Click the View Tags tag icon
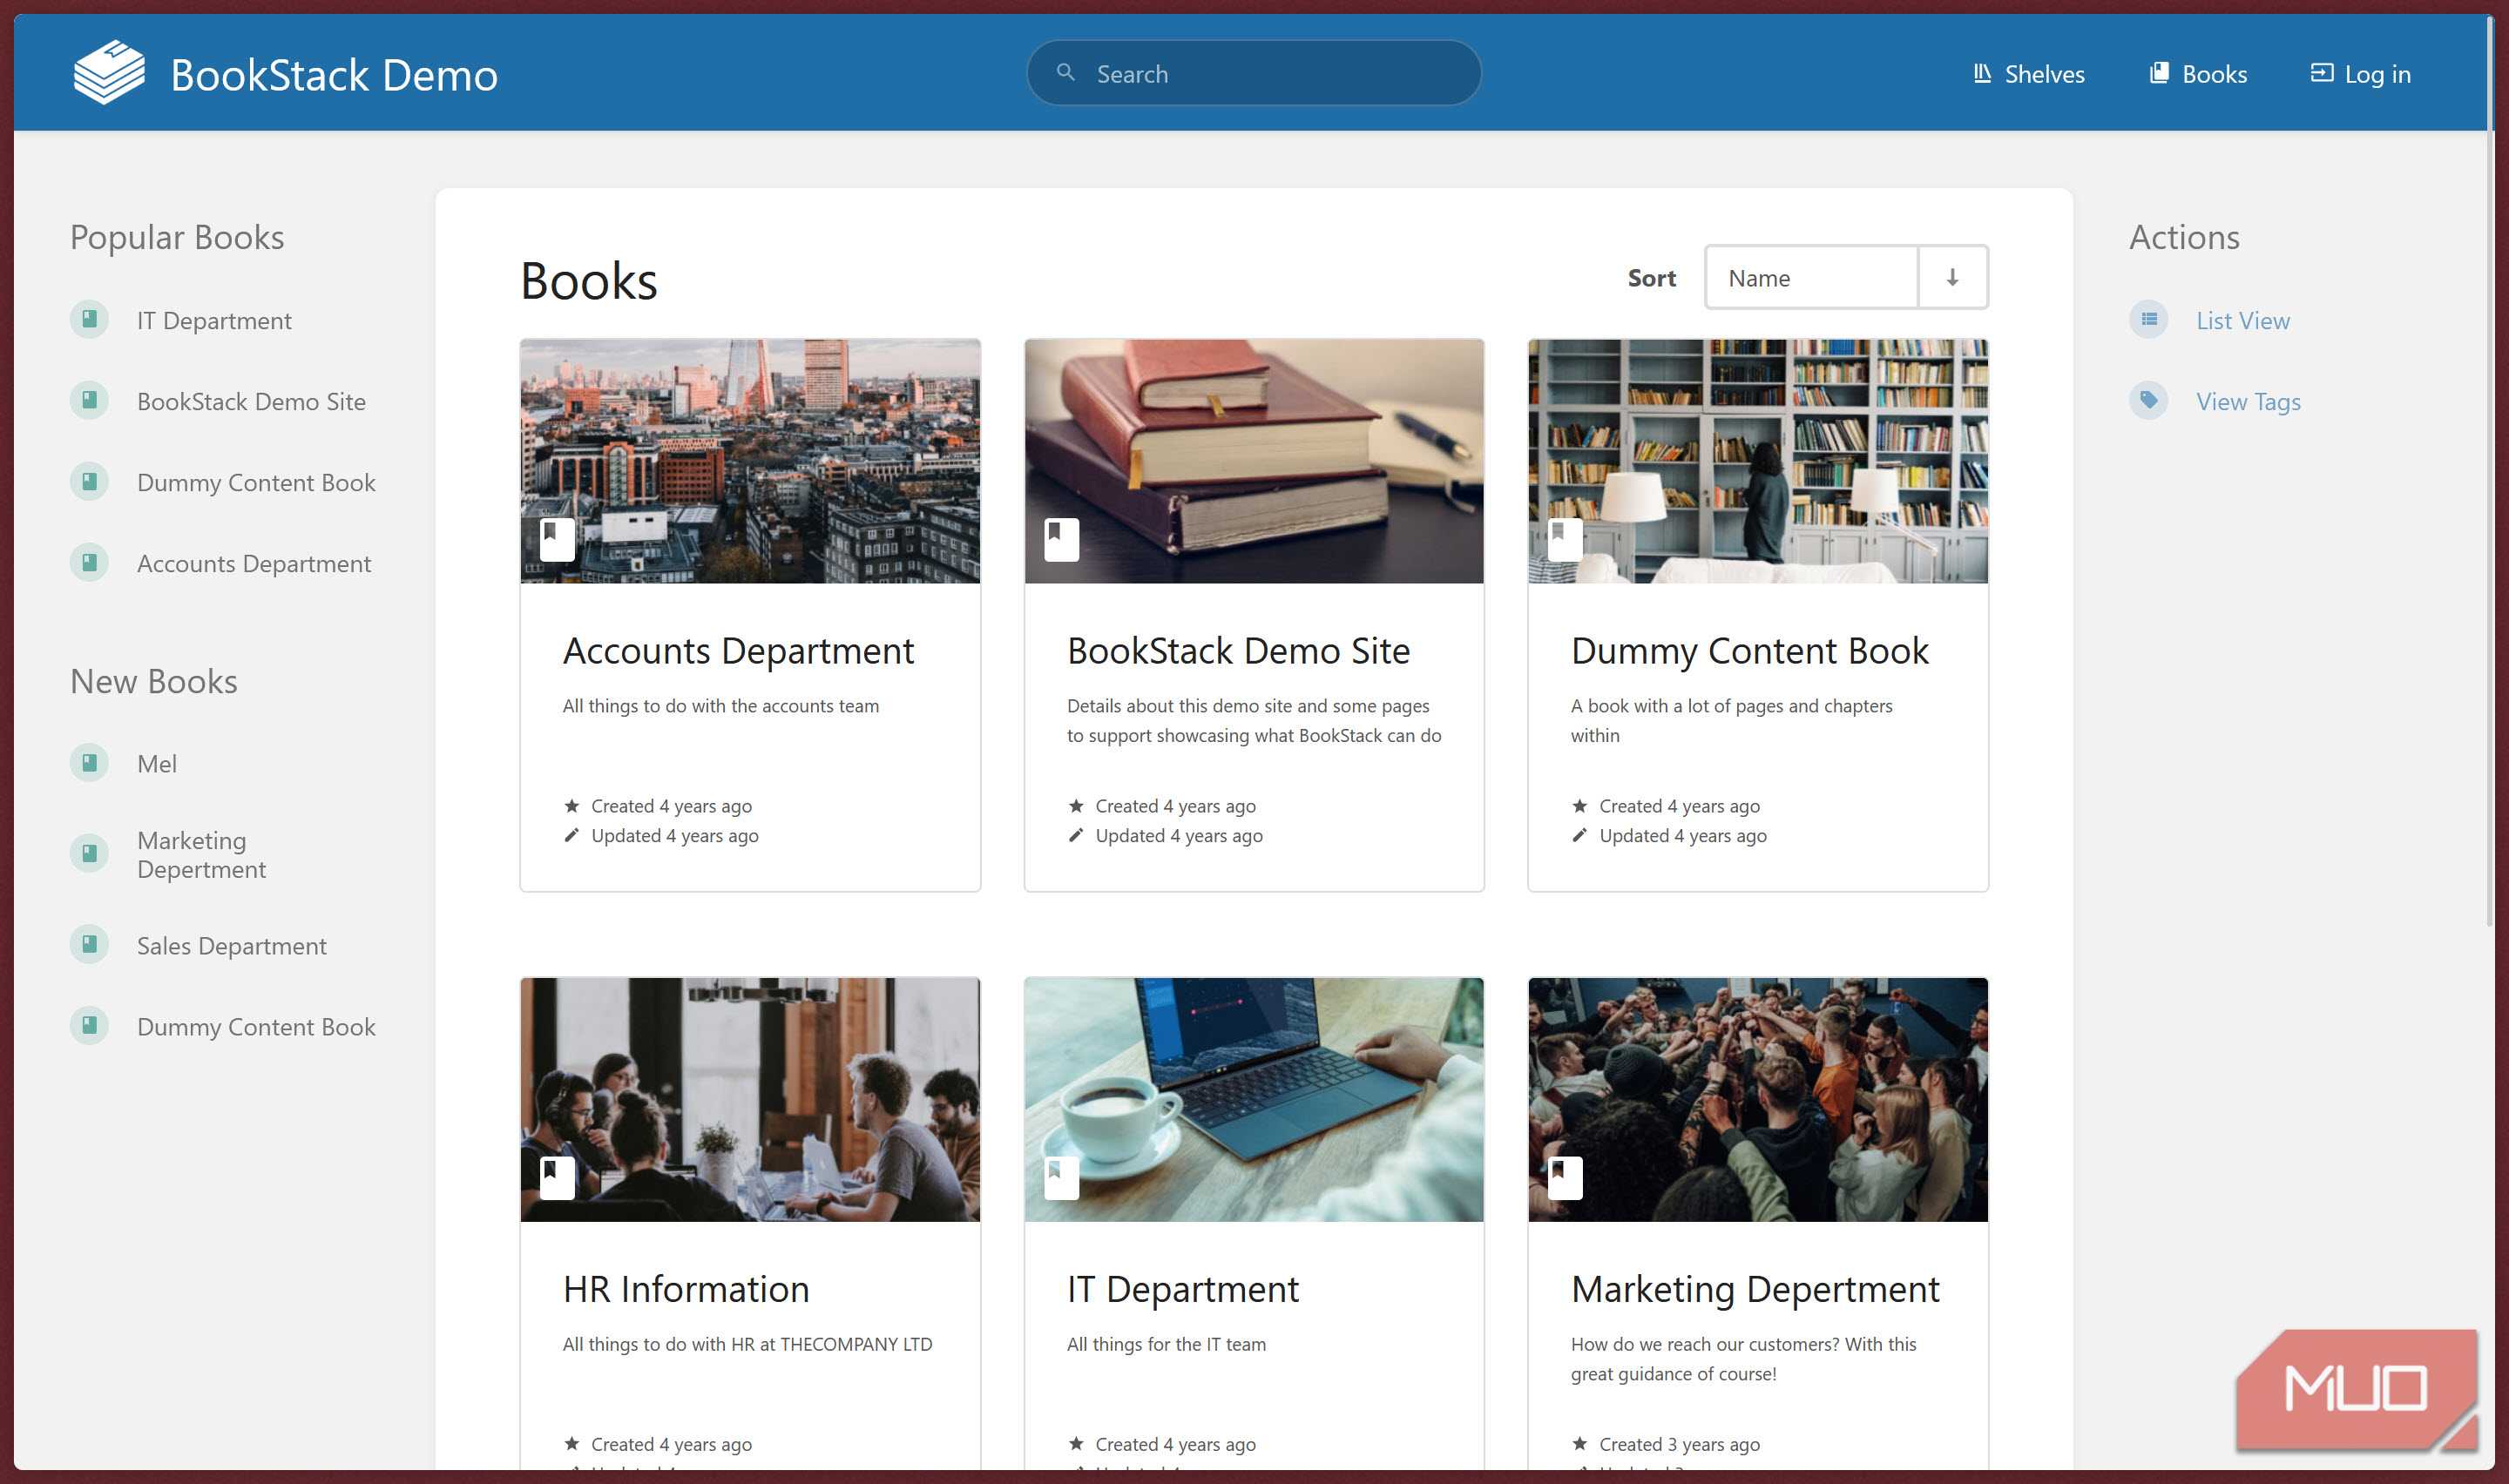Screen dimensions: 2509x1484 click(x=2149, y=401)
